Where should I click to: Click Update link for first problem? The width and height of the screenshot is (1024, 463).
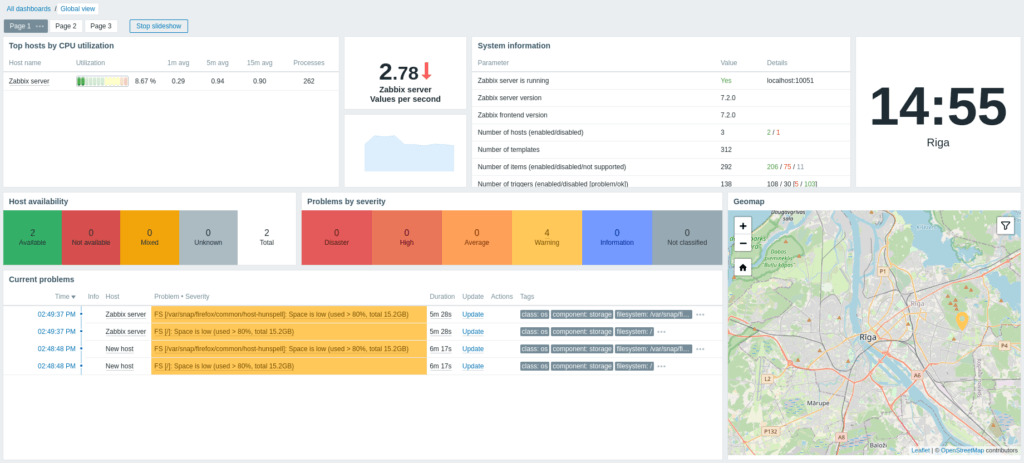(472, 314)
